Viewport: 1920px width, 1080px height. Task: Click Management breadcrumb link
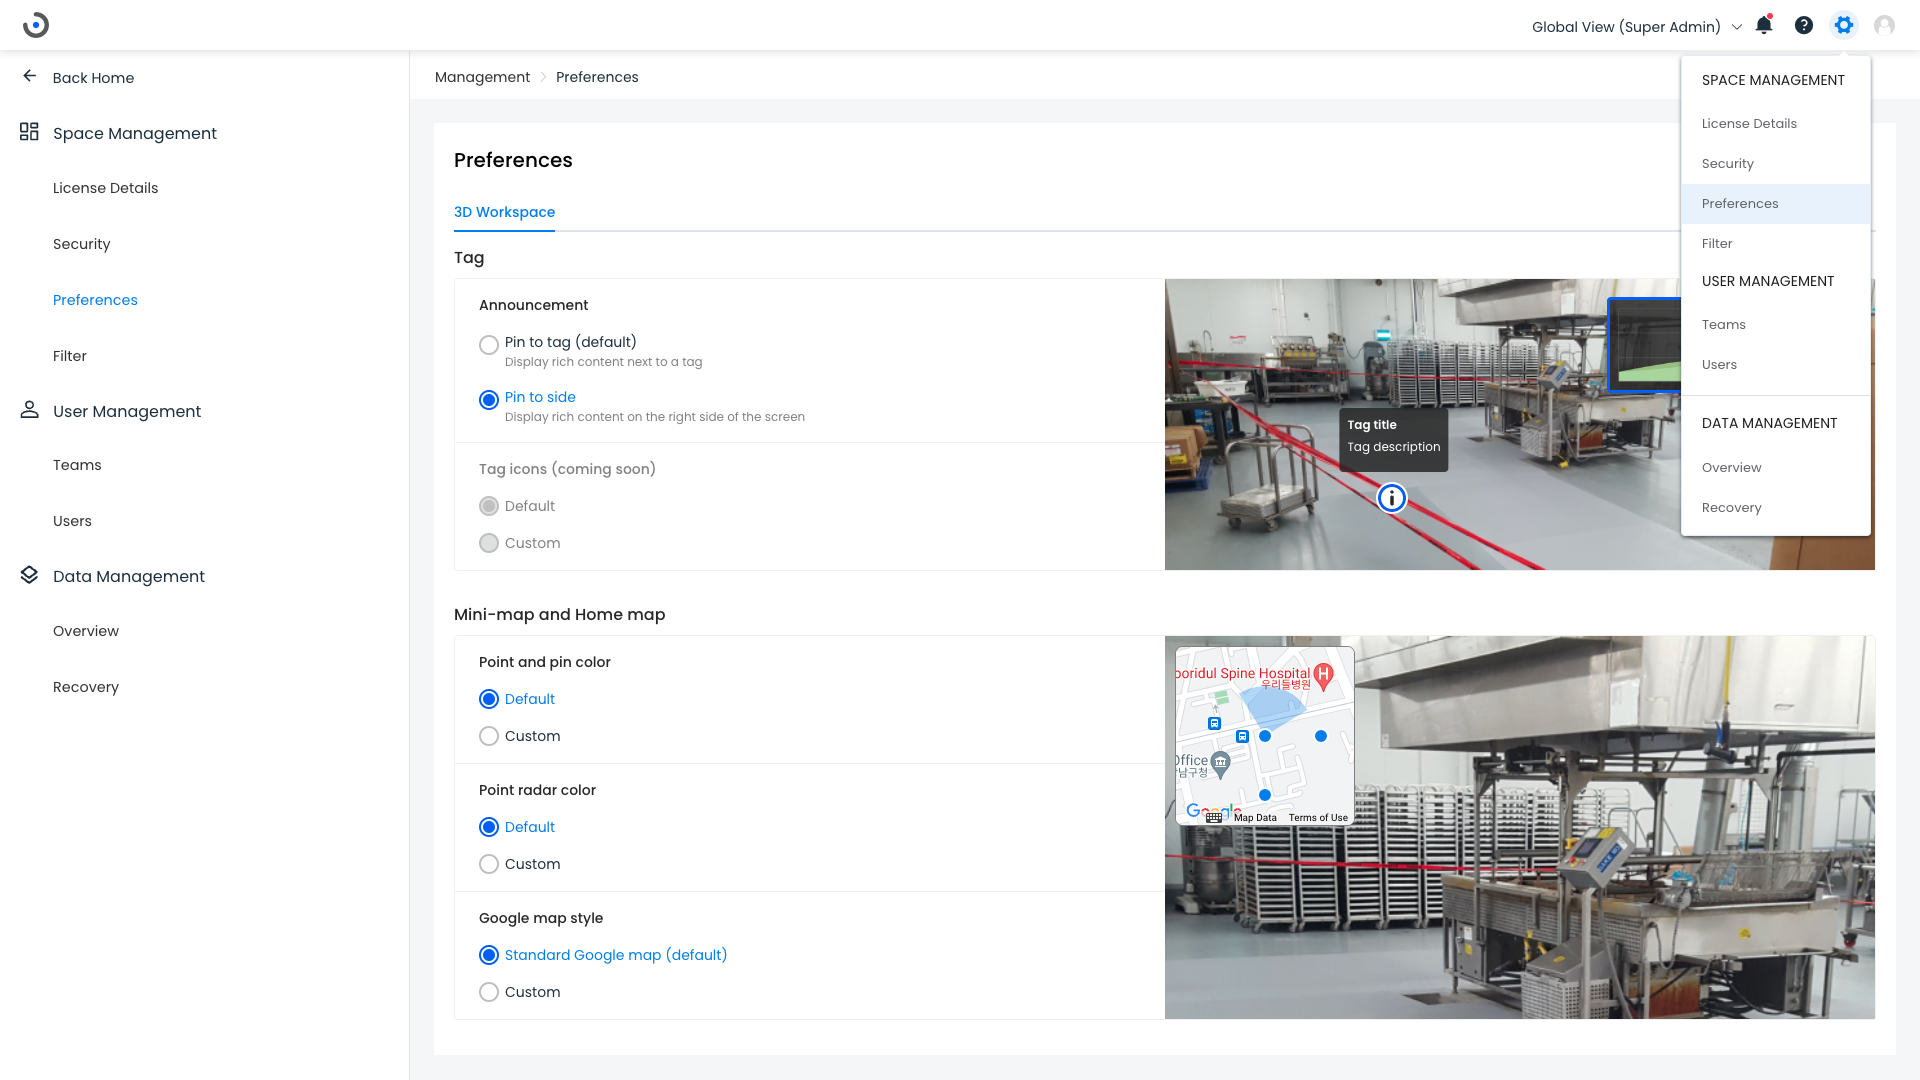tap(482, 77)
